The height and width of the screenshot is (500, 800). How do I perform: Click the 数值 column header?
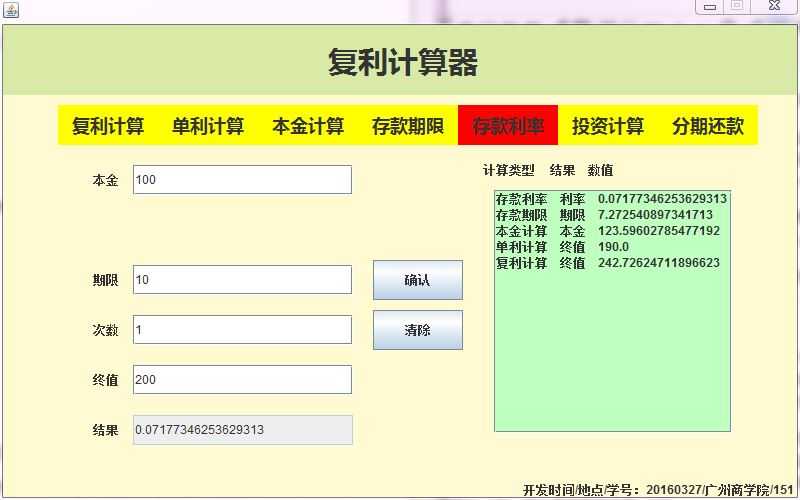point(600,170)
